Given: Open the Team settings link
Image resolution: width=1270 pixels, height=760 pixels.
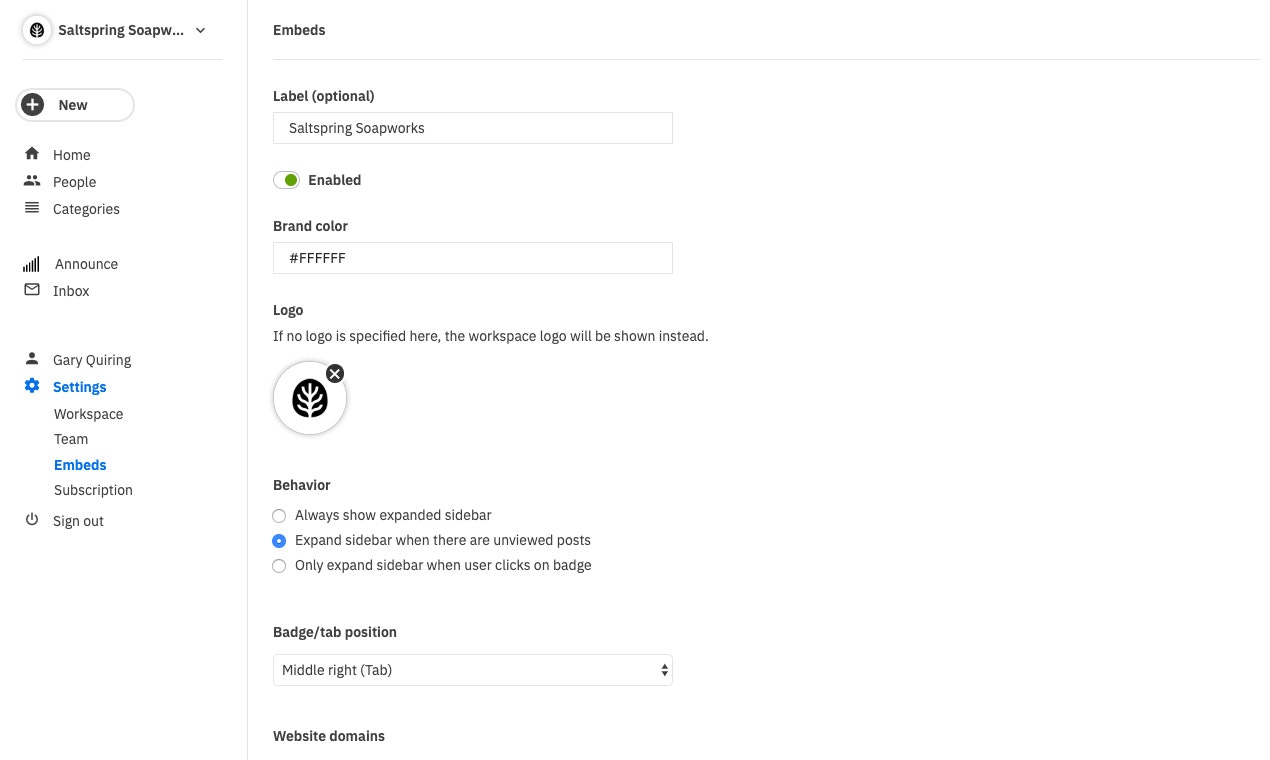Looking at the screenshot, I should pos(71,439).
